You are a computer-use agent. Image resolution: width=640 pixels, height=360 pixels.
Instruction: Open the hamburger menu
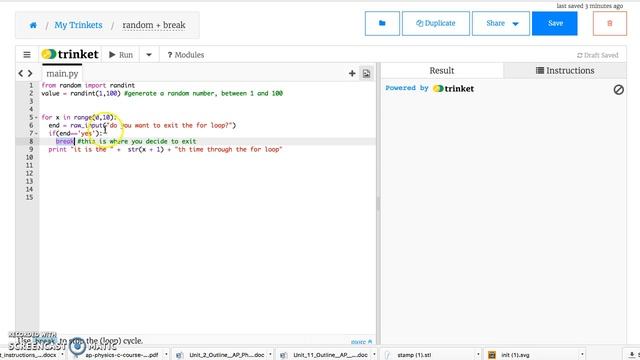click(x=27, y=55)
